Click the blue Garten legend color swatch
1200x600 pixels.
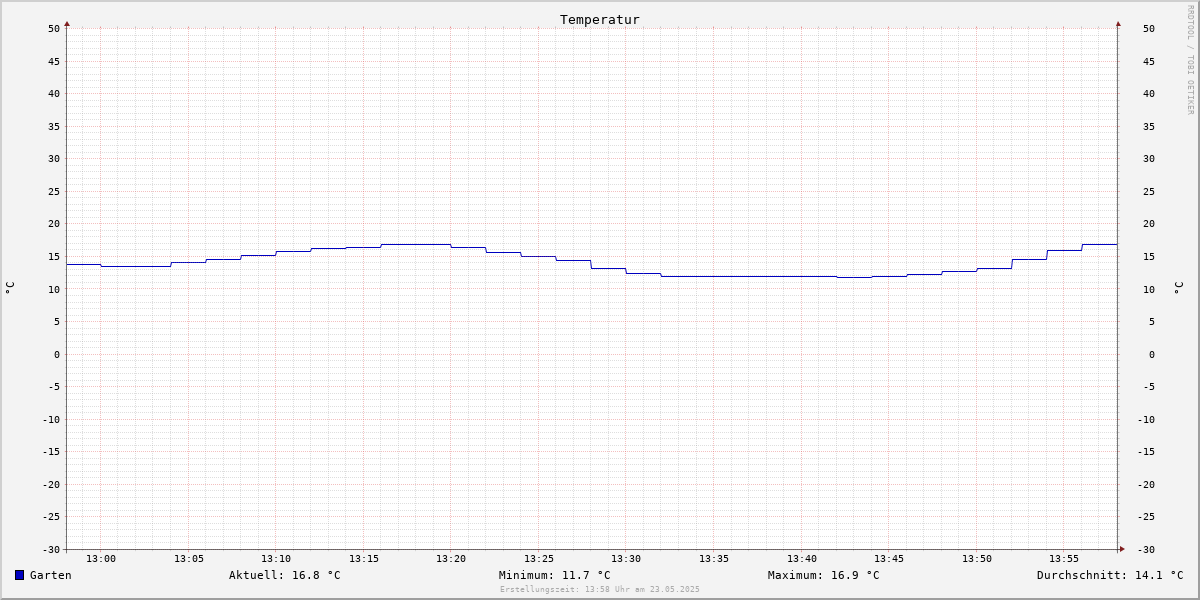(x=19, y=575)
